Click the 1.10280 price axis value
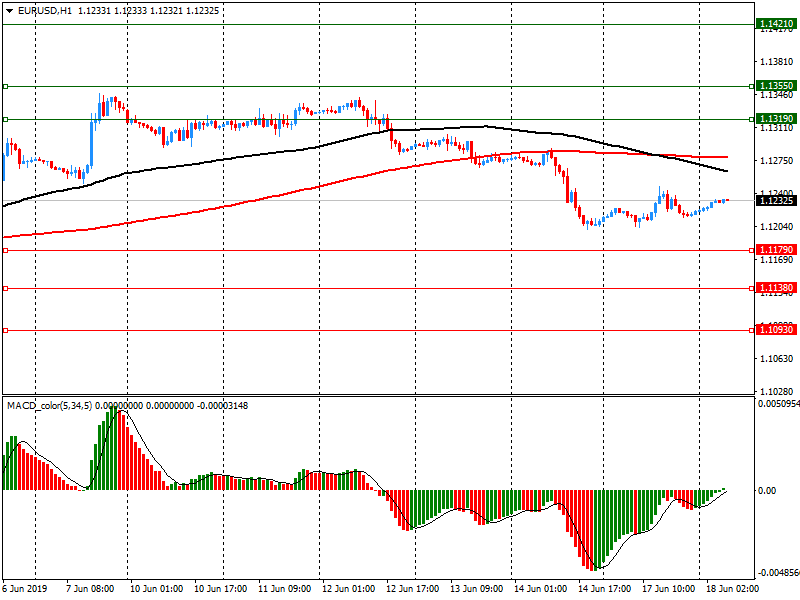This screenshot has width=800, height=600. point(777,392)
